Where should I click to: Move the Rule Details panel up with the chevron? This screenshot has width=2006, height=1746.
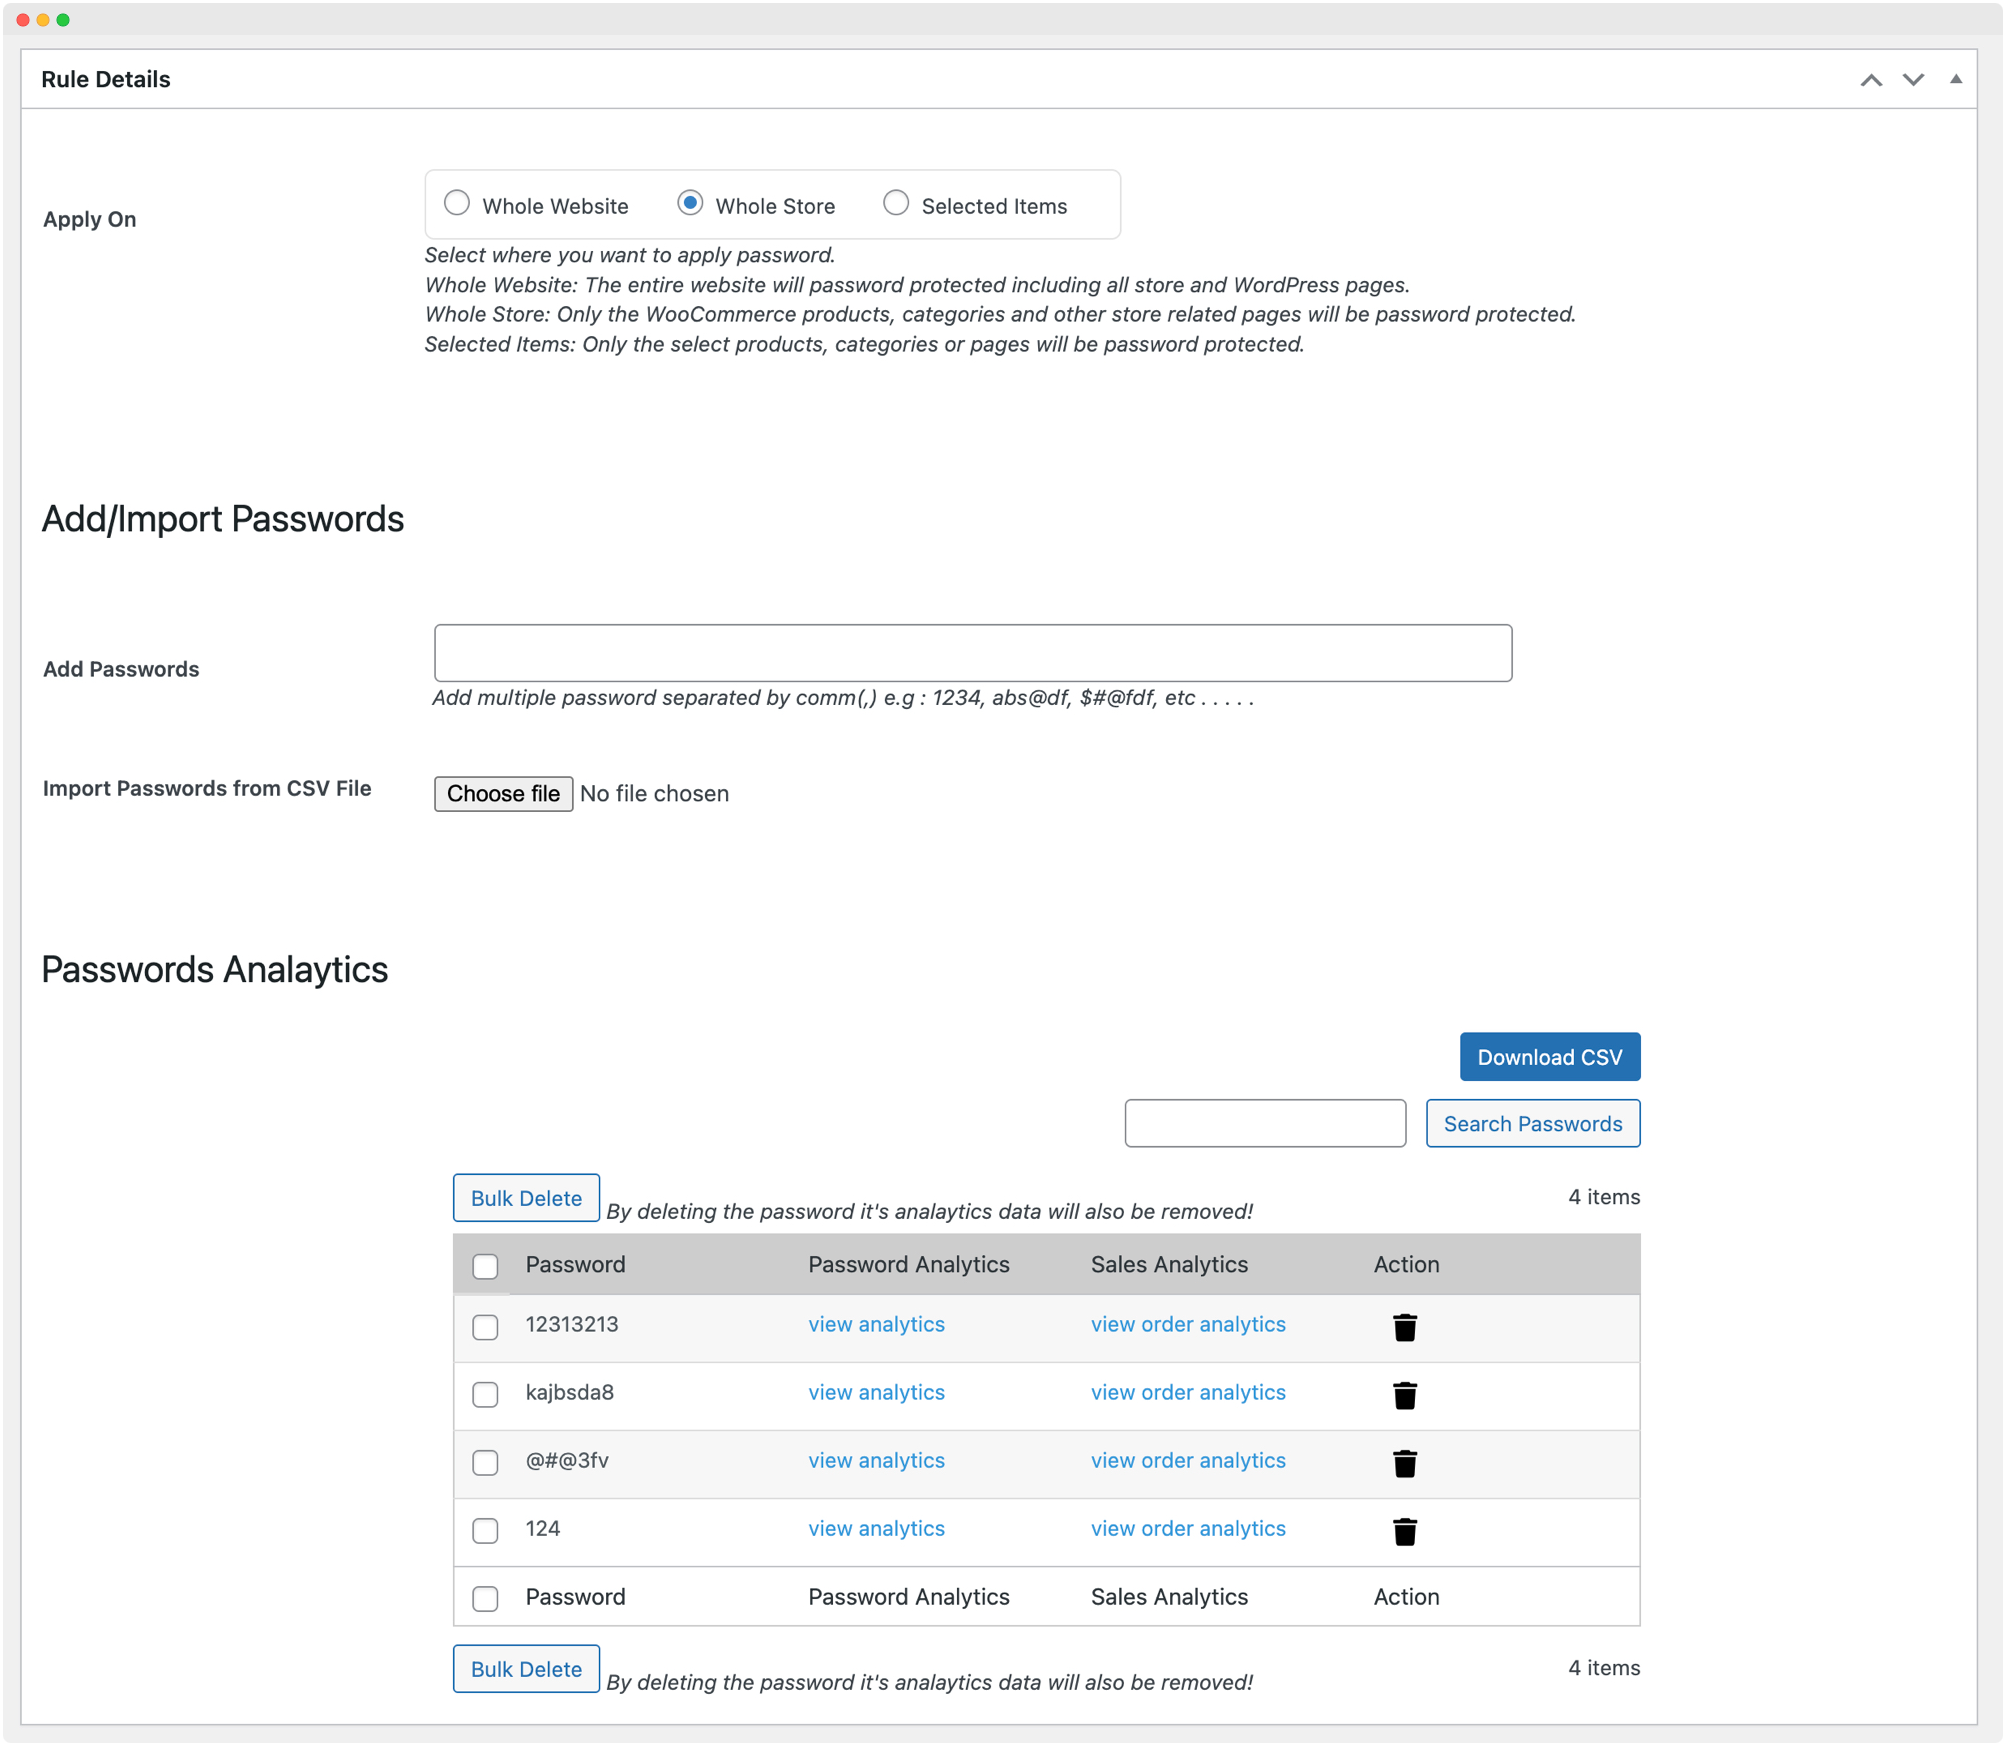click(x=1871, y=79)
